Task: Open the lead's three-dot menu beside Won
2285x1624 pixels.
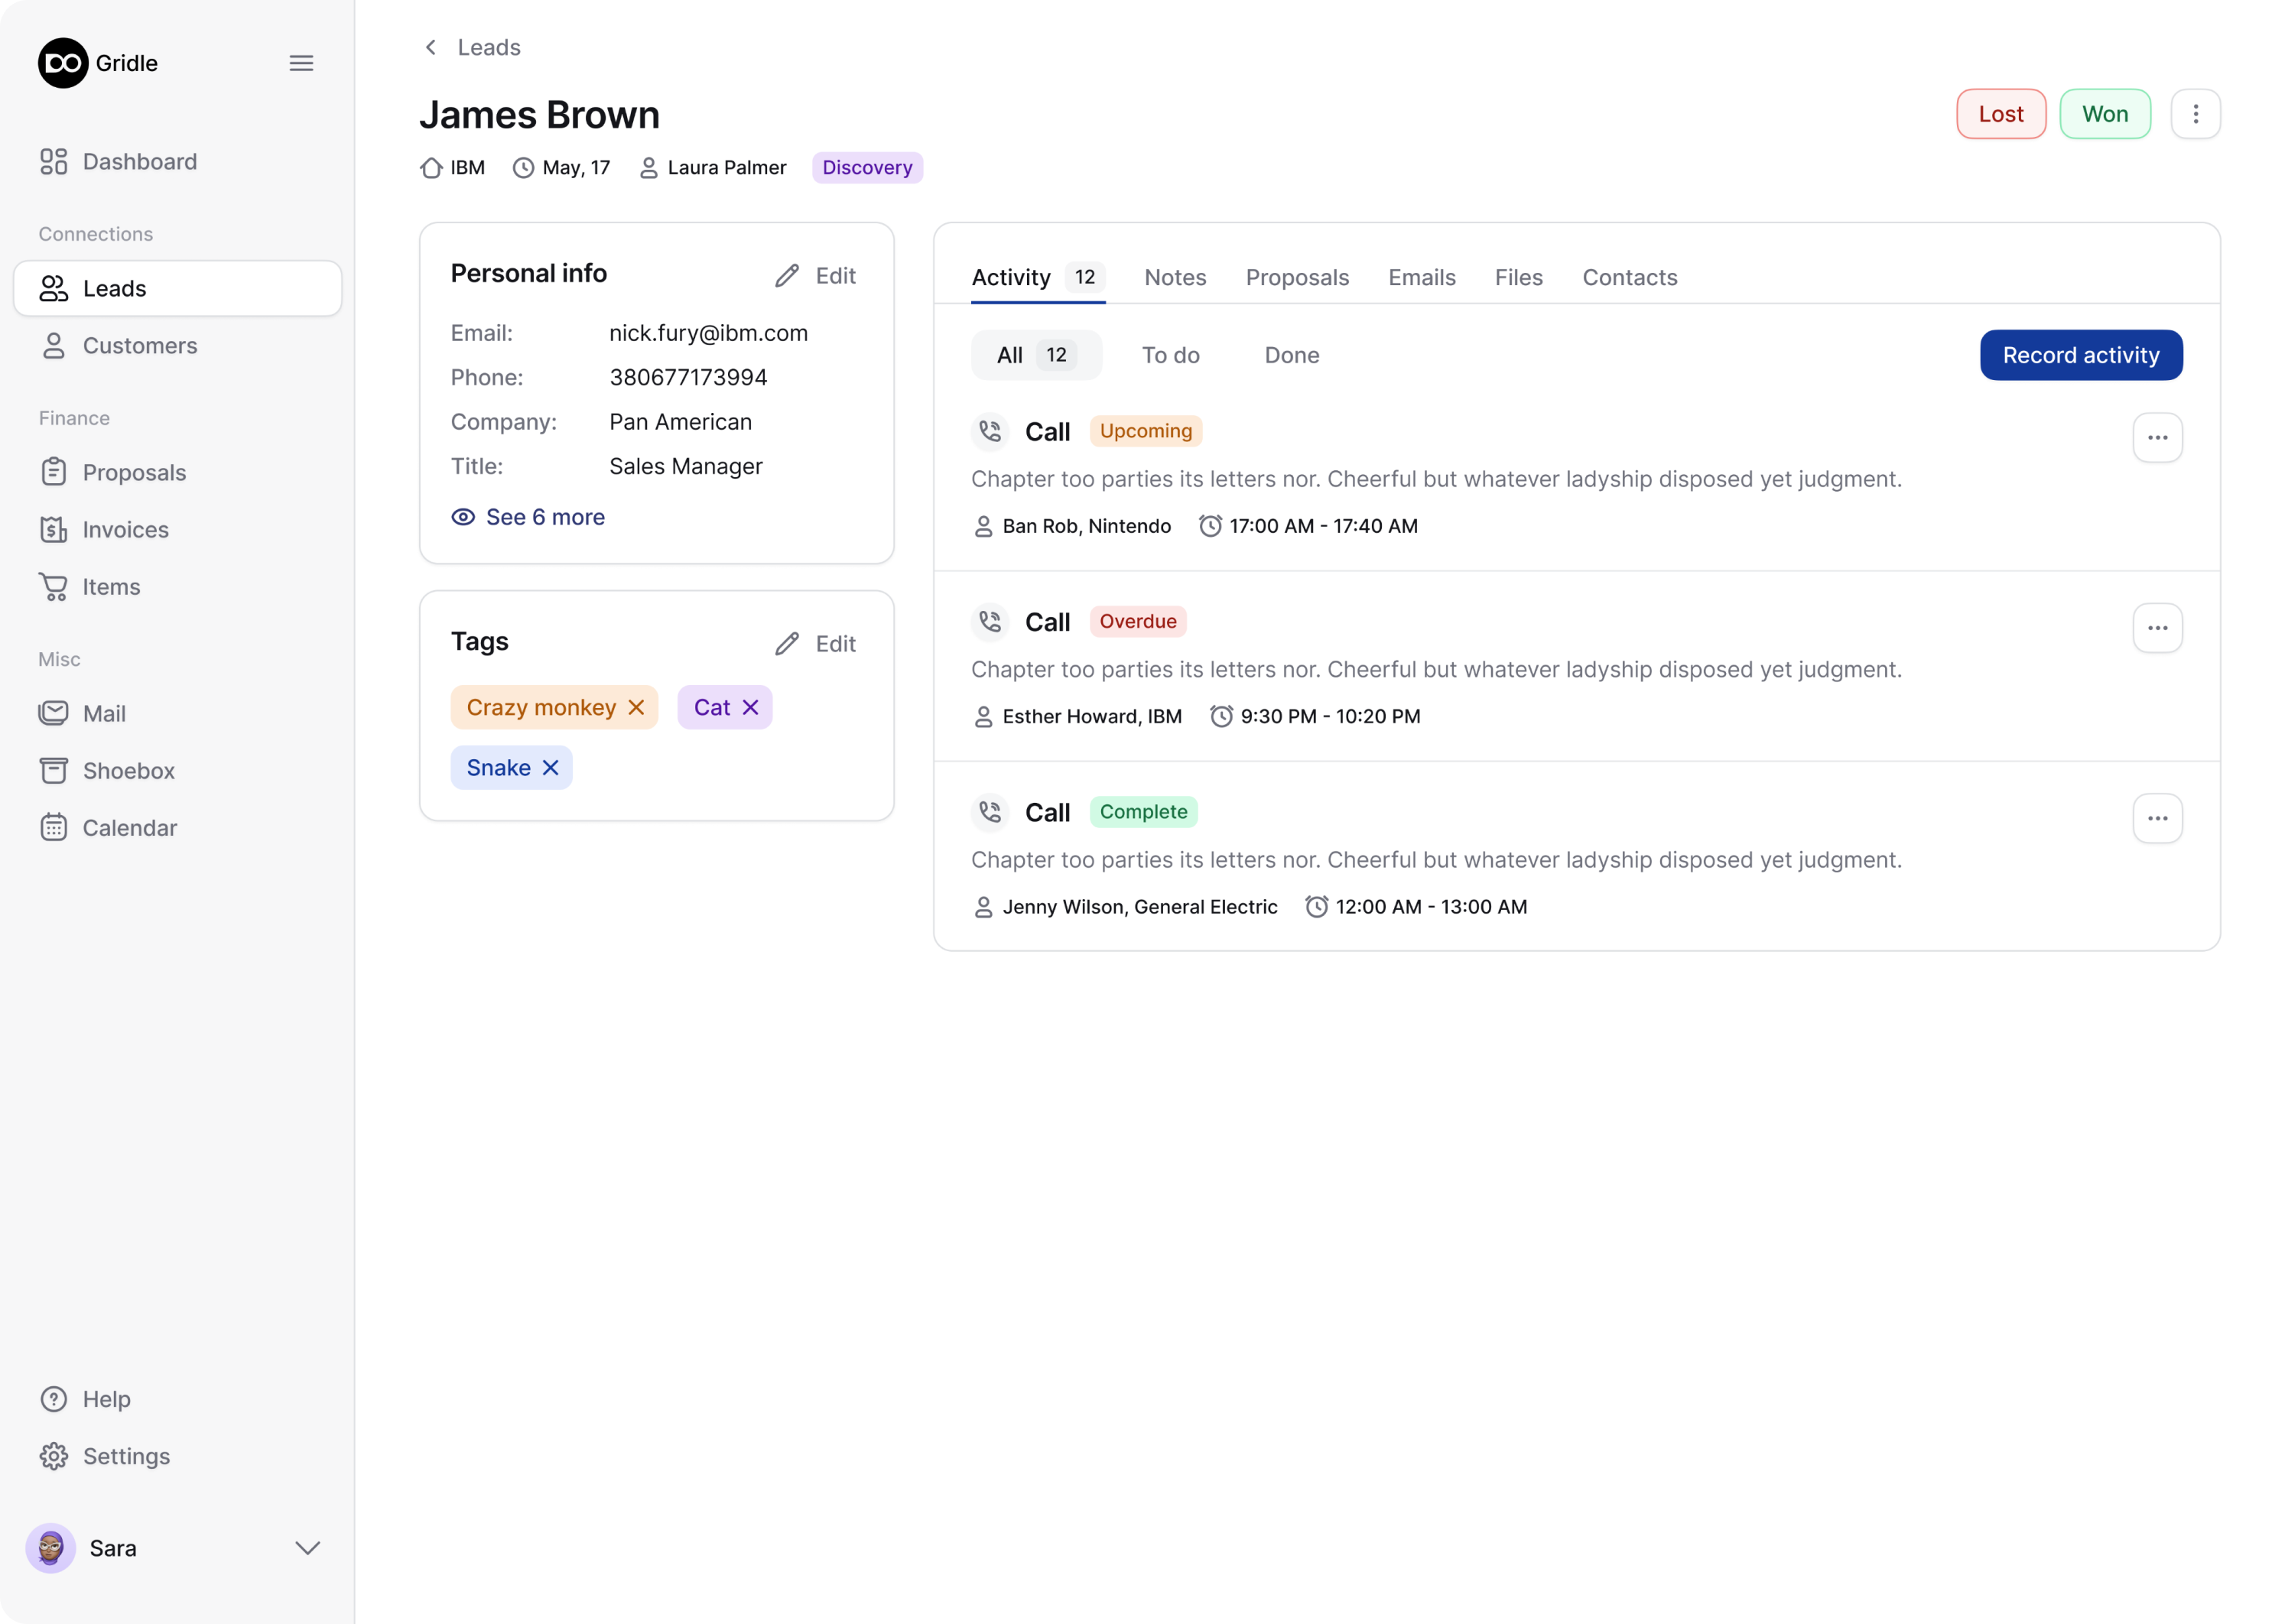Action: [x=2195, y=114]
